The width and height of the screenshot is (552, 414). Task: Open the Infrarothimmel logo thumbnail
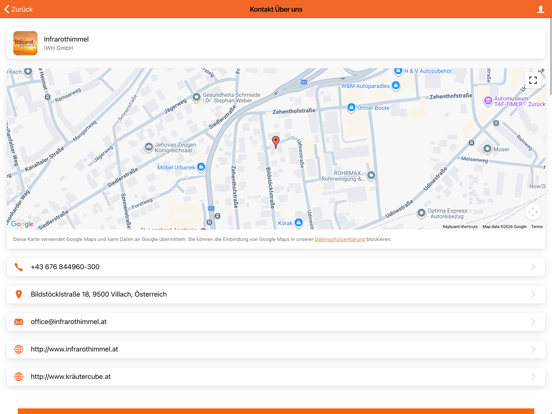point(25,43)
